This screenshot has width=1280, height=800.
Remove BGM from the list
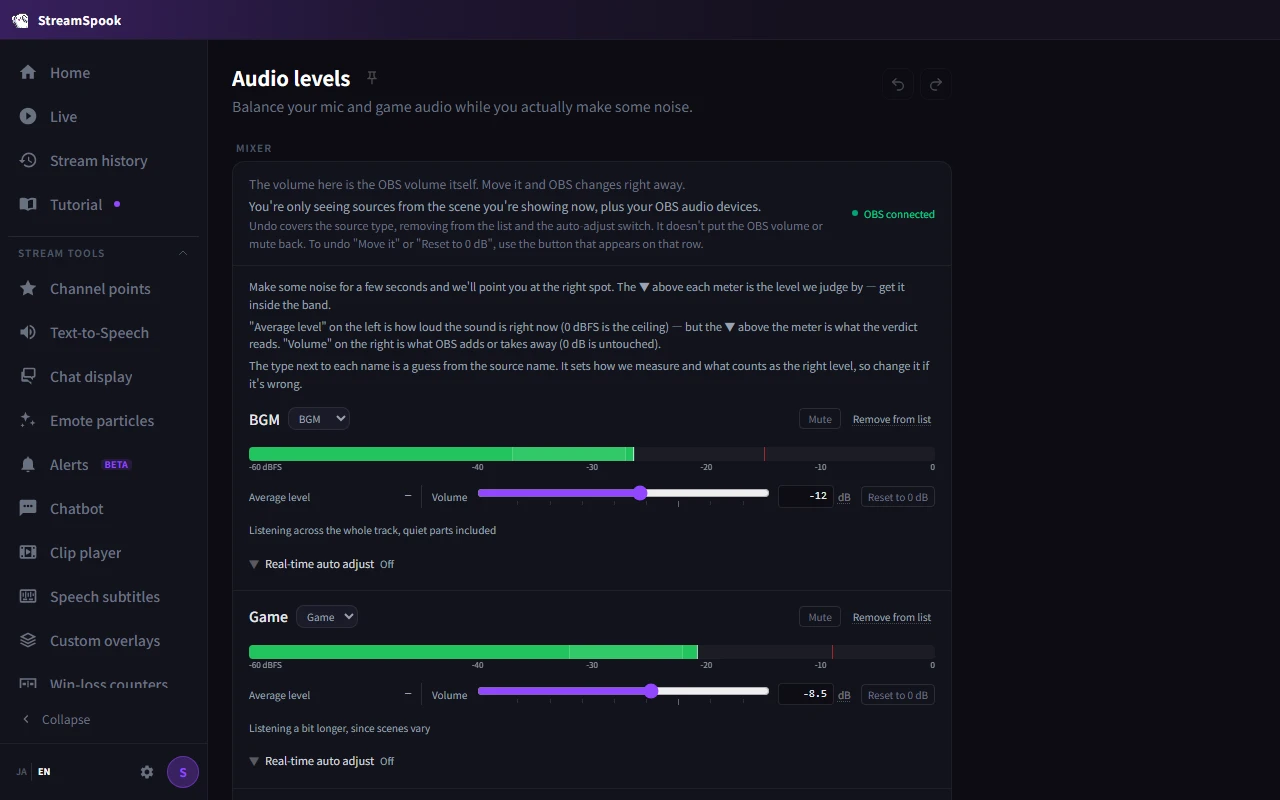pos(892,419)
